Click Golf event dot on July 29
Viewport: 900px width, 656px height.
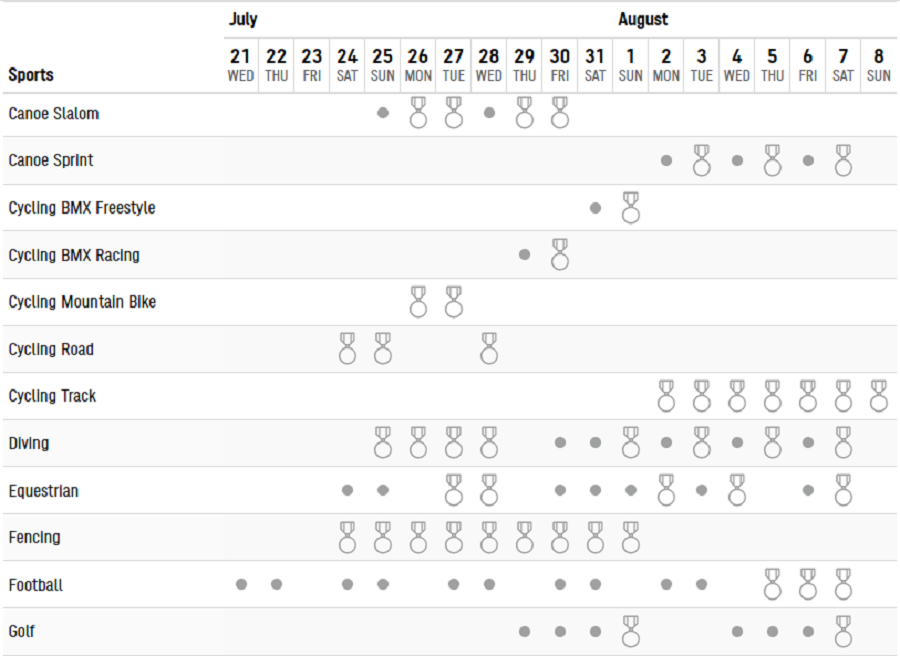[x=524, y=631]
